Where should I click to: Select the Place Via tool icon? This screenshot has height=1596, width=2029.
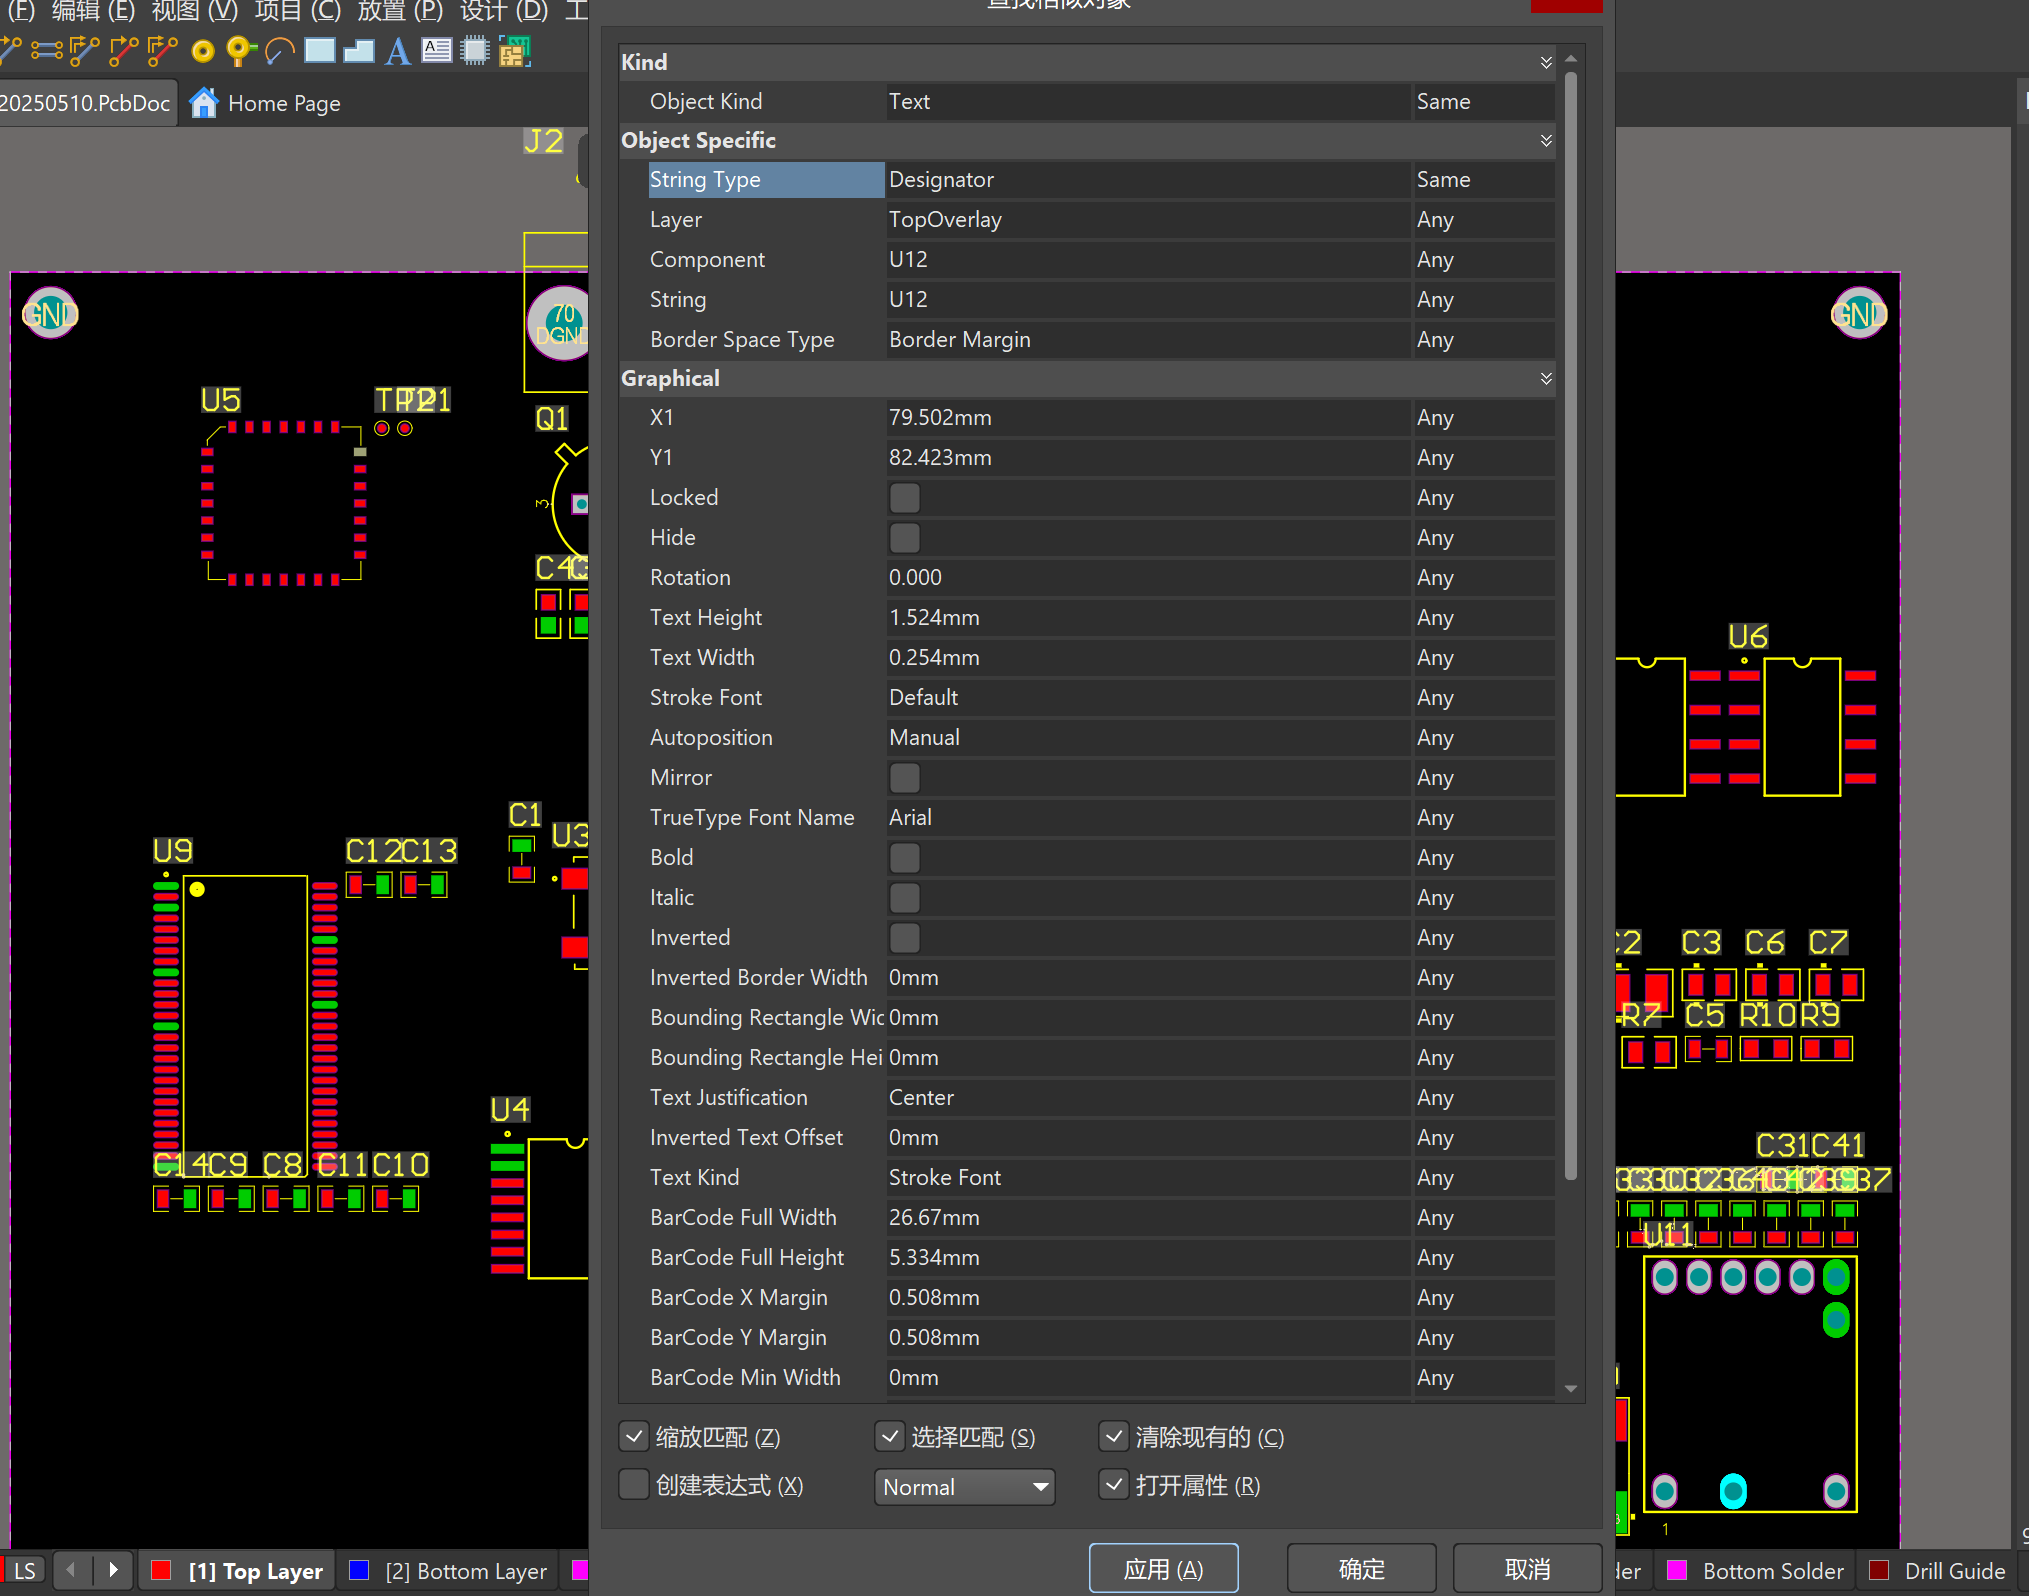tap(239, 50)
